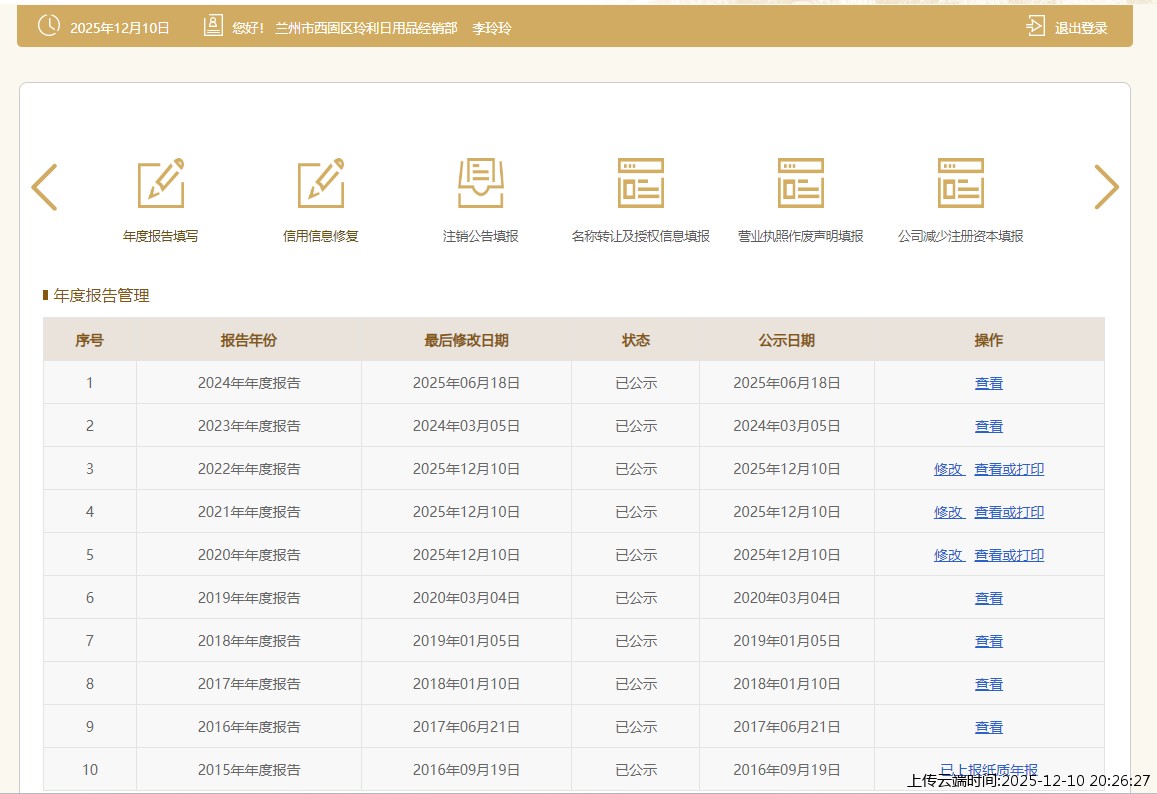Click the 退出登录 logout icon
This screenshot has width=1157, height=794.
coord(1036,27)
